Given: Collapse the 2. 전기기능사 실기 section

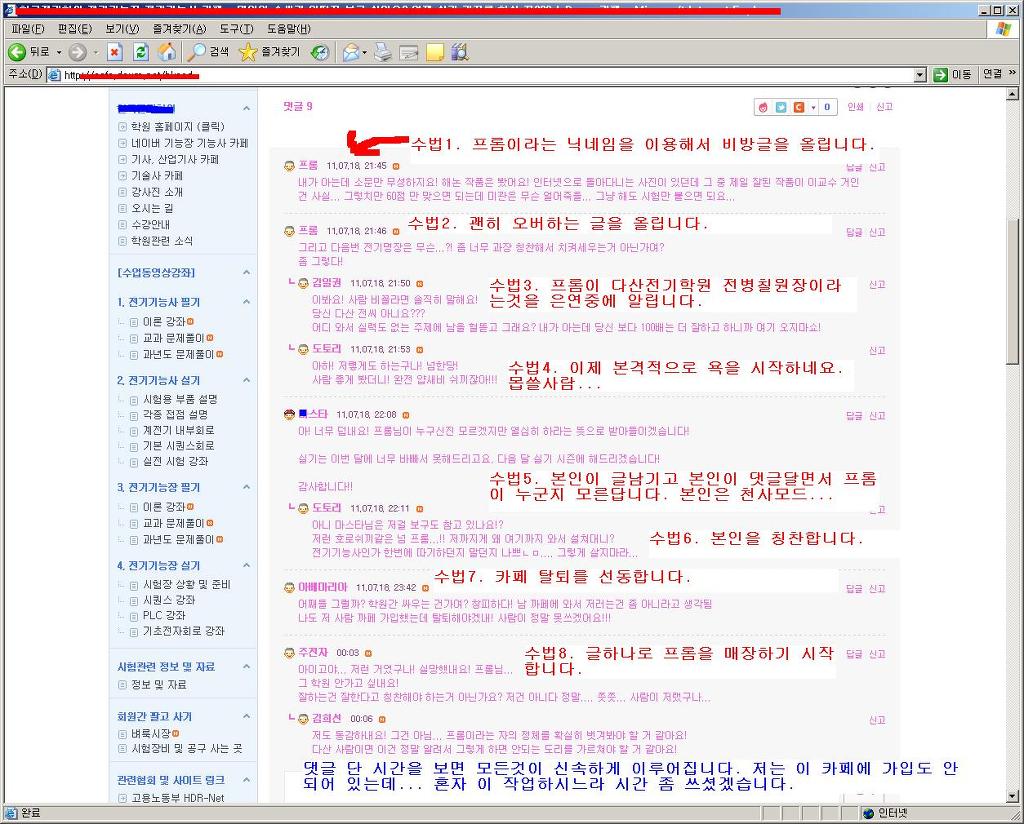Looking at the screenshot, I should click(x=247, y=380).
